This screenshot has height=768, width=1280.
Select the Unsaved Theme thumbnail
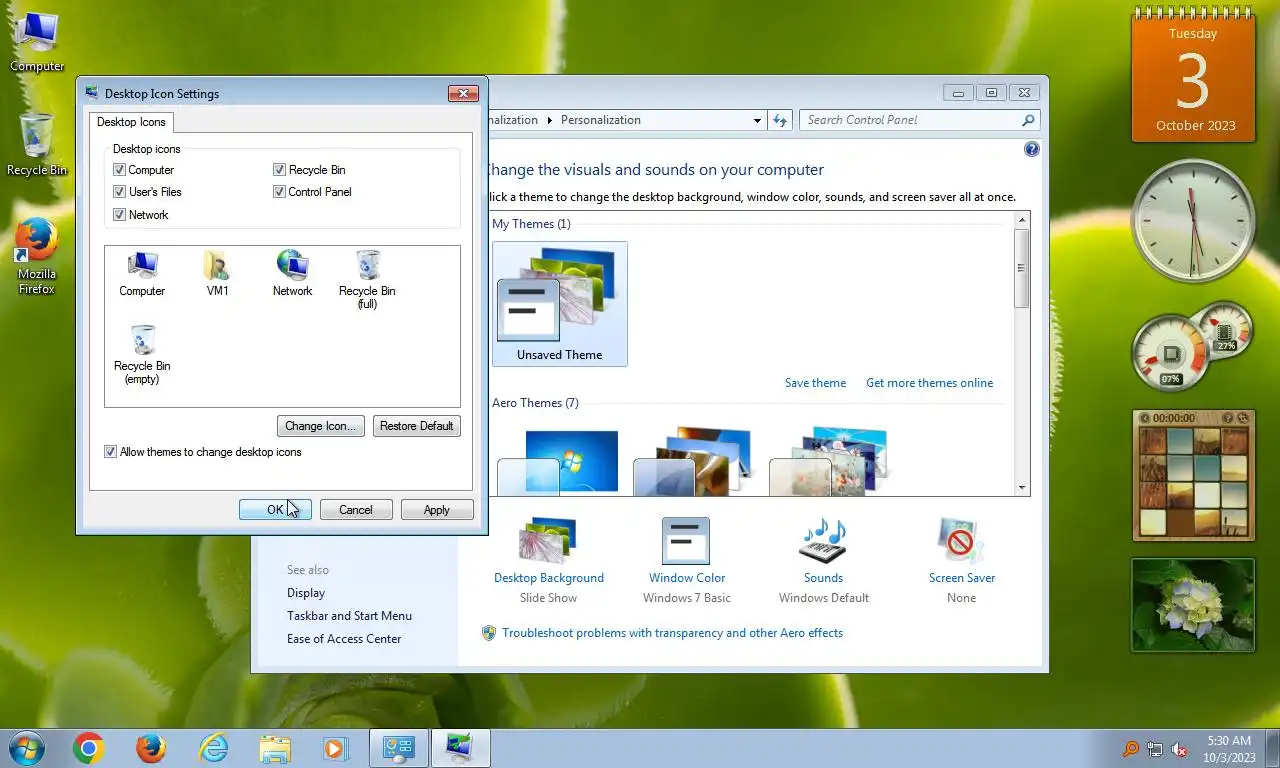point(560,304)
